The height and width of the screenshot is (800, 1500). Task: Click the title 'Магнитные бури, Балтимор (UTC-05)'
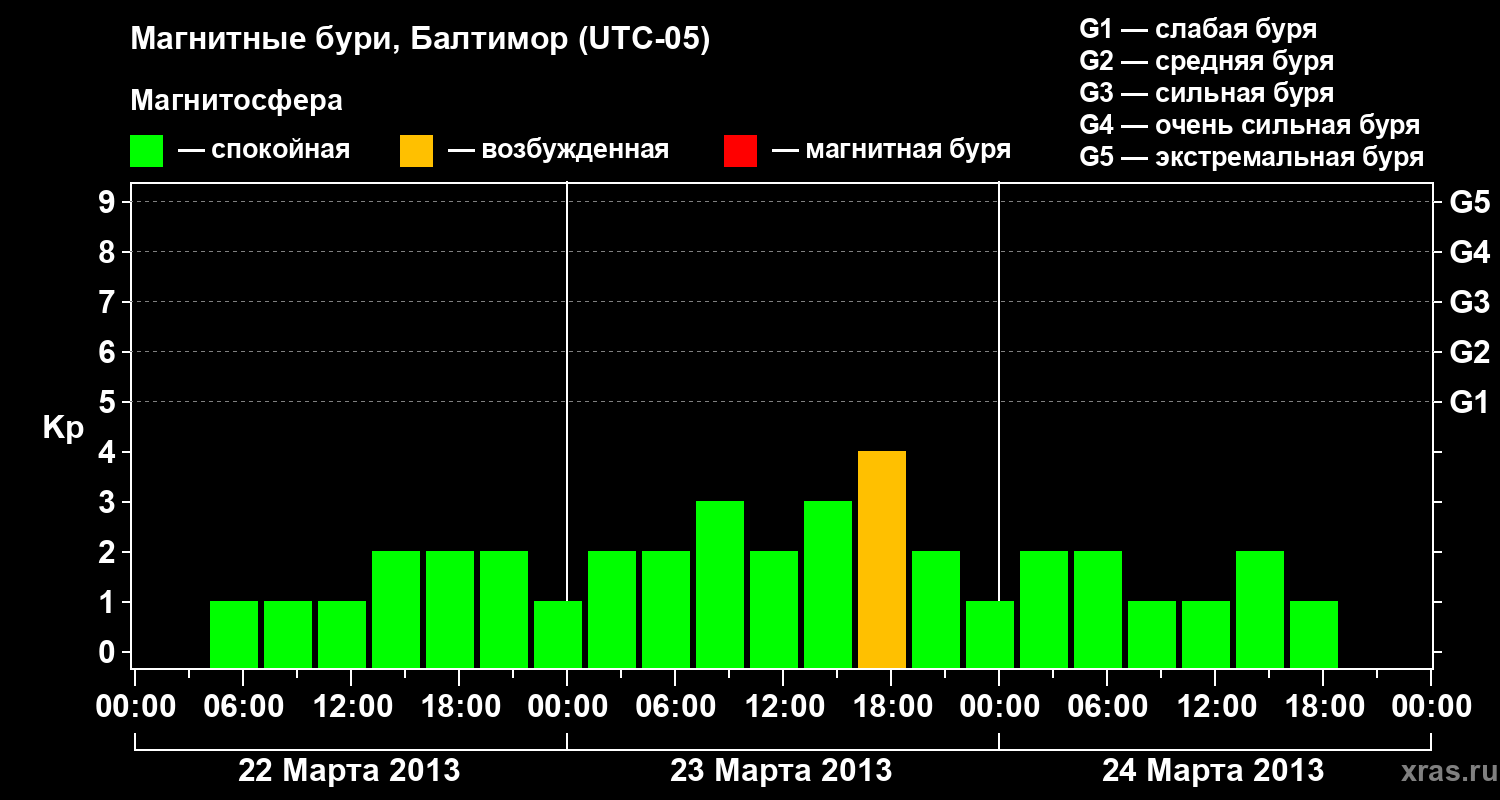click(x=420, y=40)
